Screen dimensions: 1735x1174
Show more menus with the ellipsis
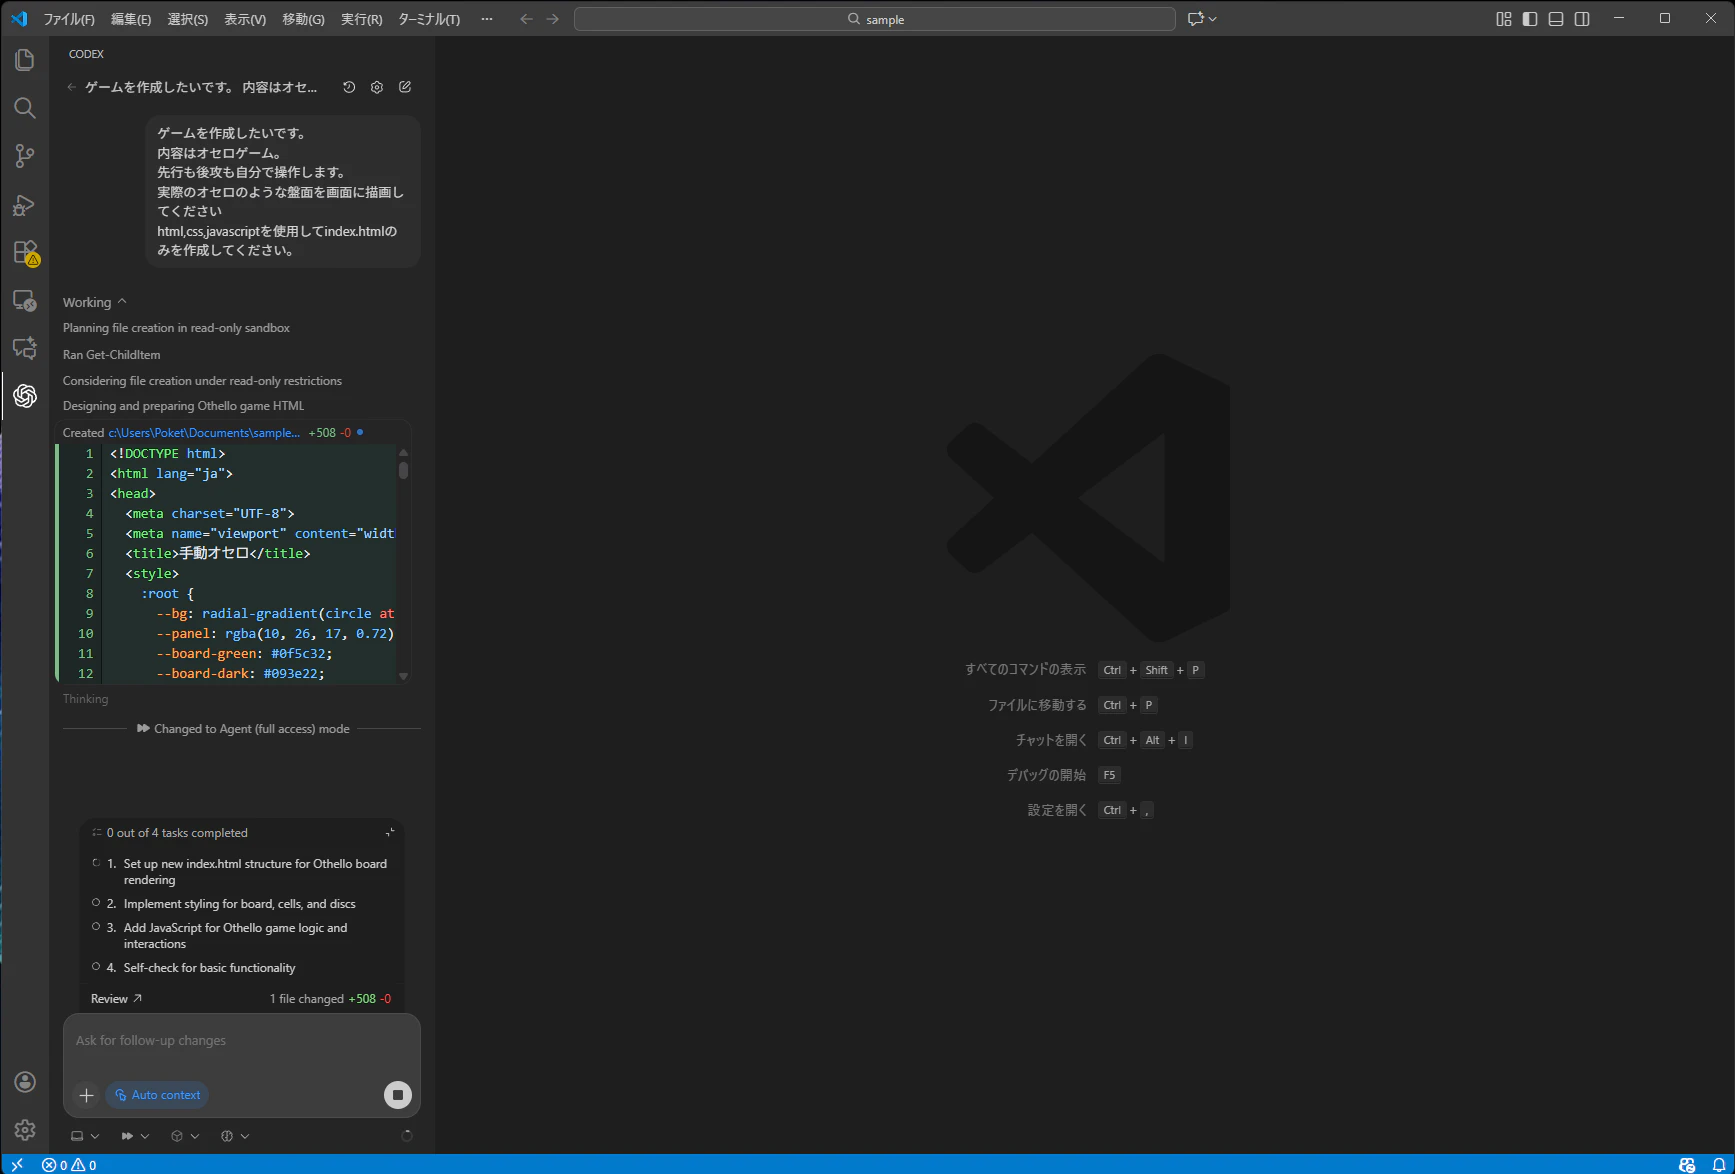tap(487, 19)
